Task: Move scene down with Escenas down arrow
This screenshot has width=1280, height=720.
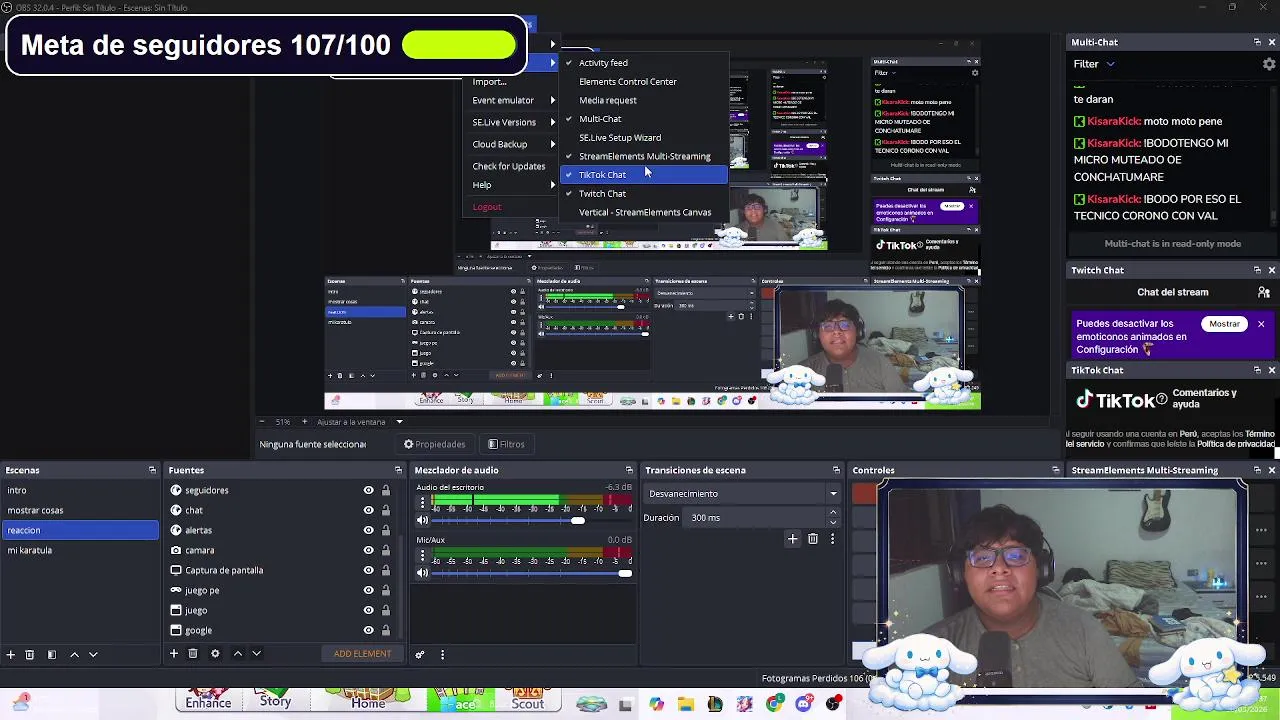Action: point(93,654)
